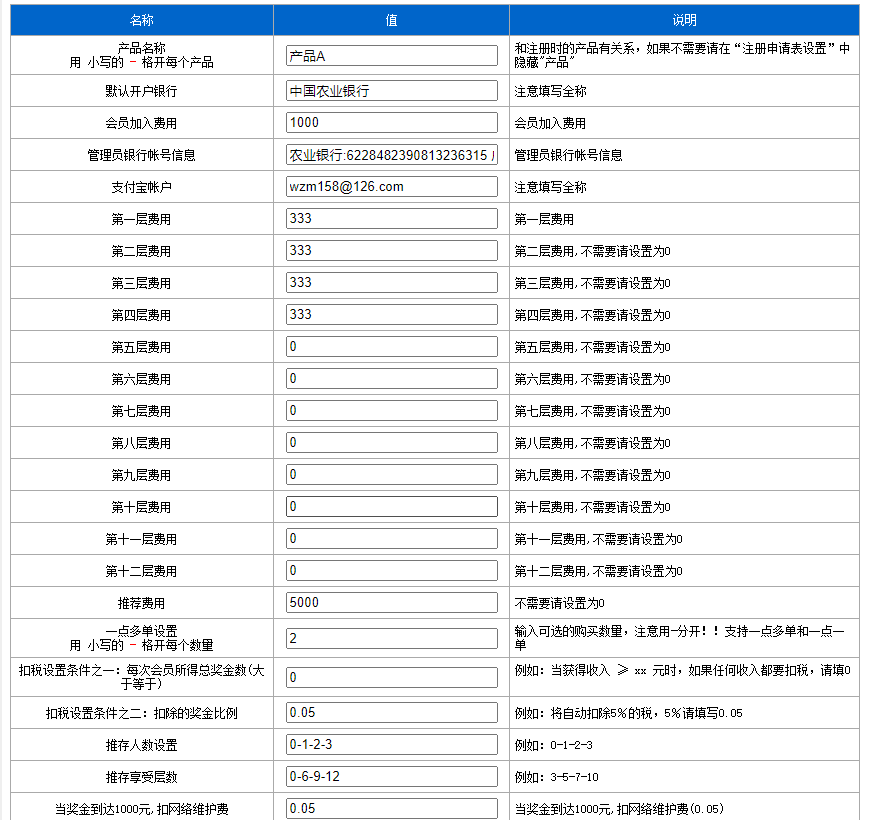Edit the 推荐费用 field showing 5000
869x820 pixels.
(x=391, y=603)
